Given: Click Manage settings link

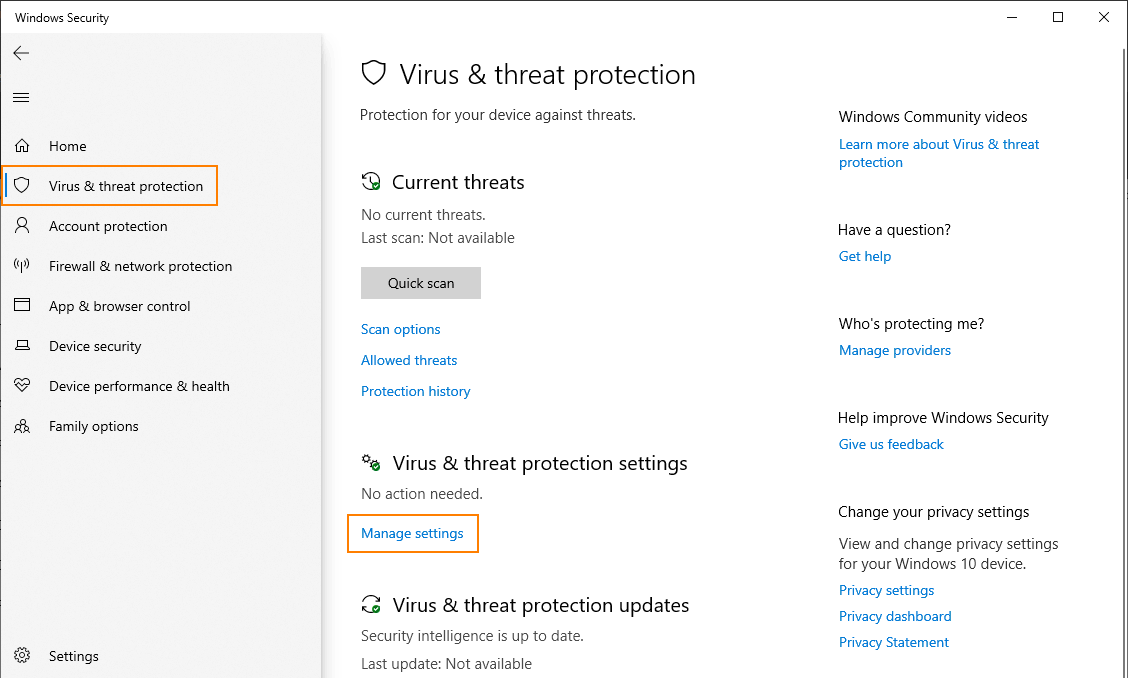Looking at the screenshot, I should tap(412, 533).
